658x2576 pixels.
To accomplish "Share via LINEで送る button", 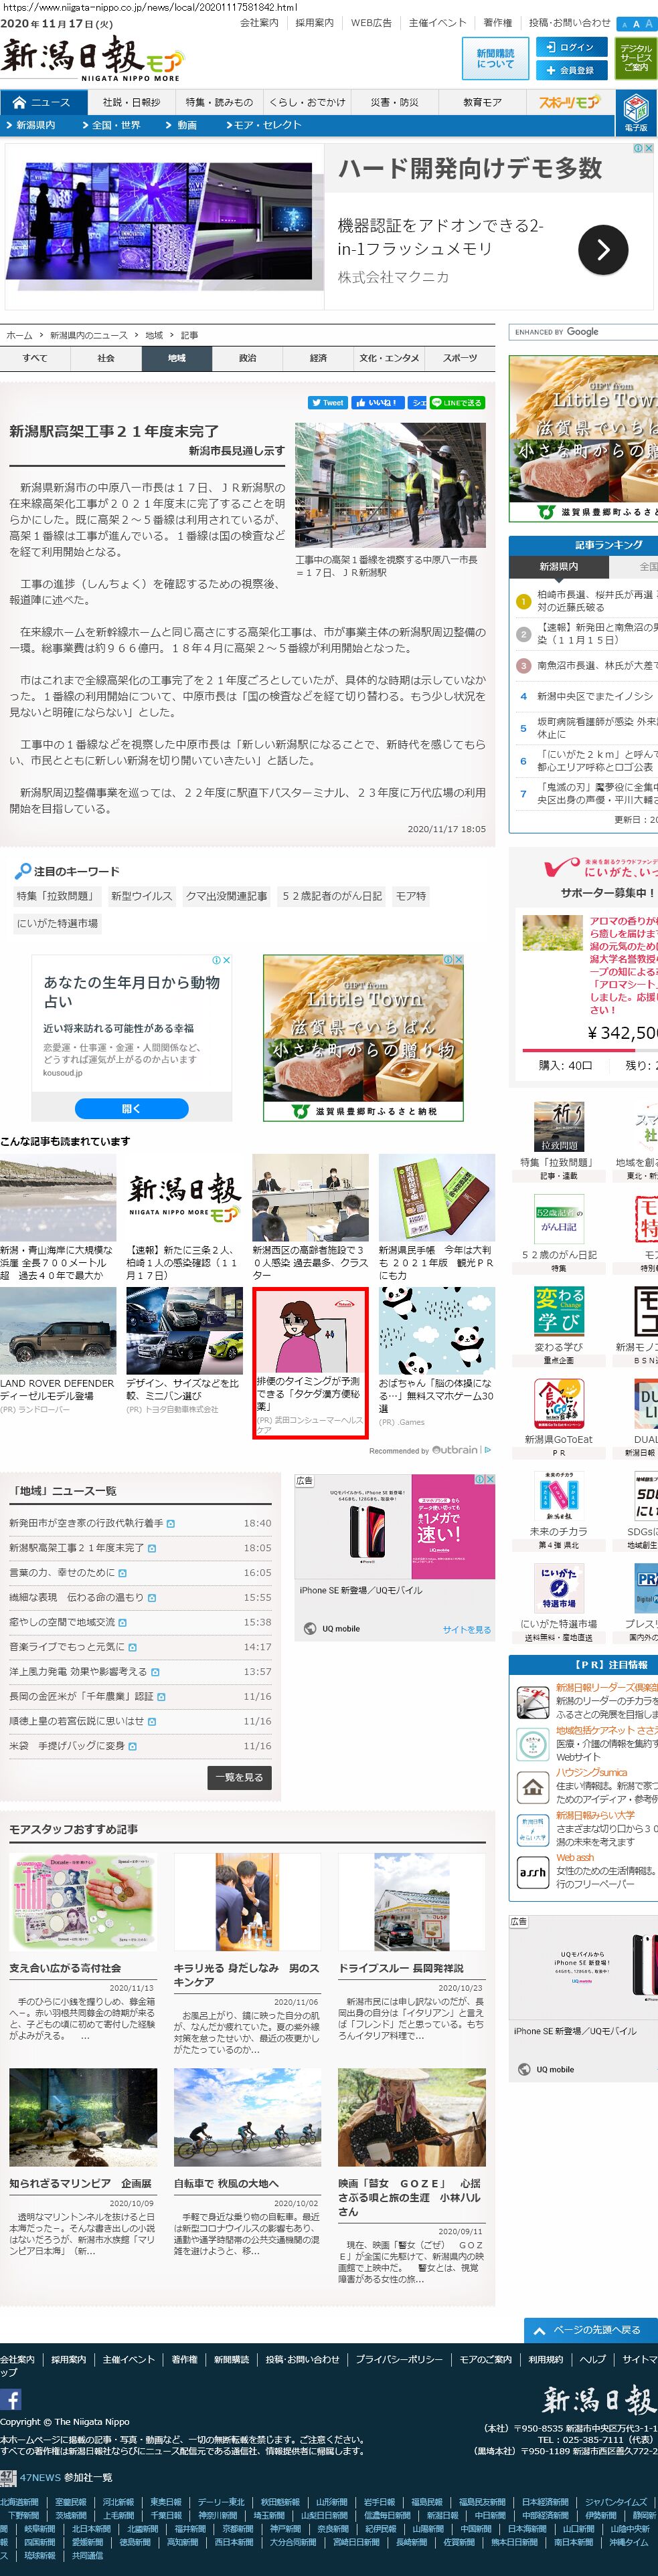I will pyautogui.click(x=457, y=403).
